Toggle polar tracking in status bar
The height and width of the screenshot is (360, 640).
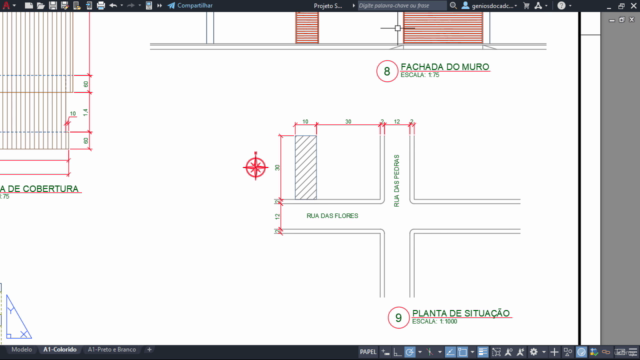tap(410, 352)
